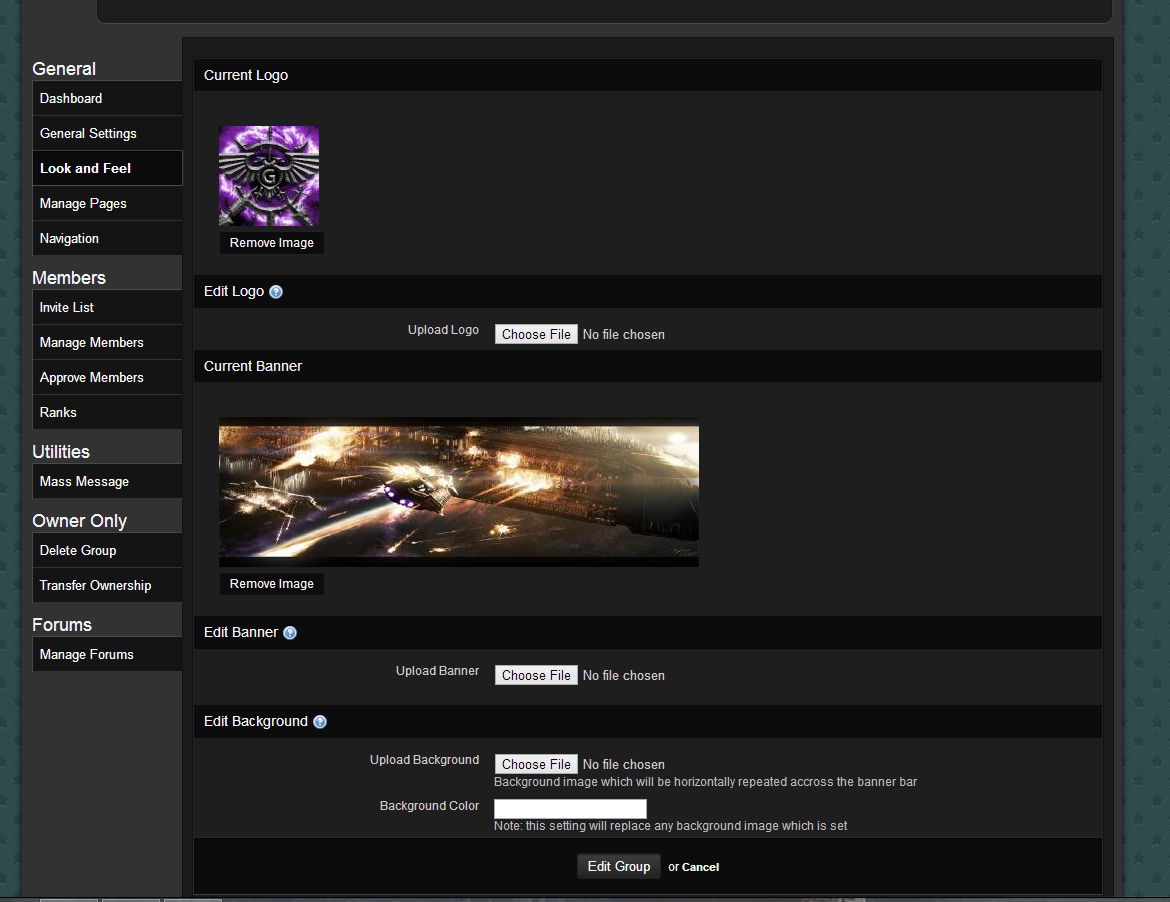
Task: Click the Background Color label
Action: pyautogui.click(x=429, y=806)
